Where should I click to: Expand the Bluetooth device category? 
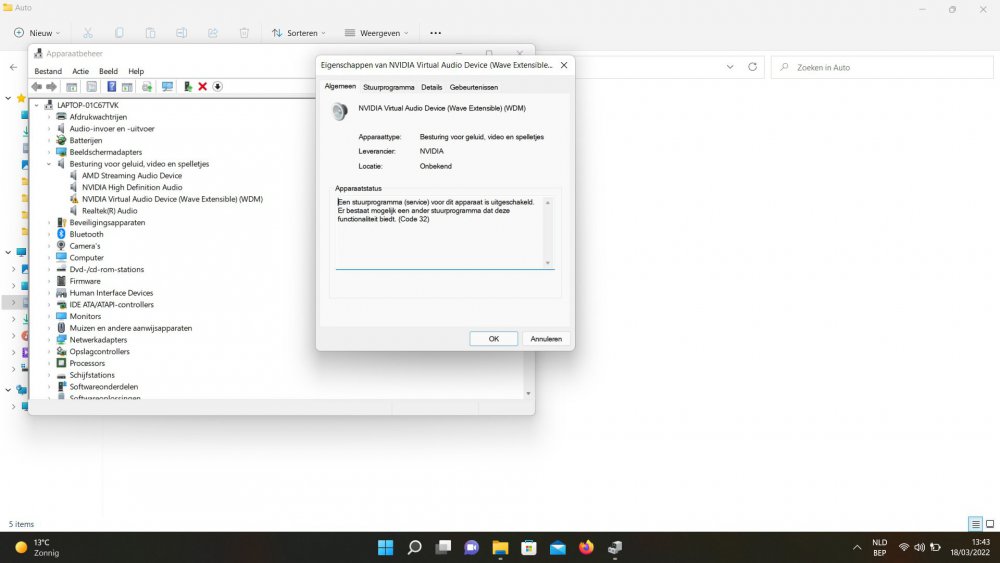49,234
